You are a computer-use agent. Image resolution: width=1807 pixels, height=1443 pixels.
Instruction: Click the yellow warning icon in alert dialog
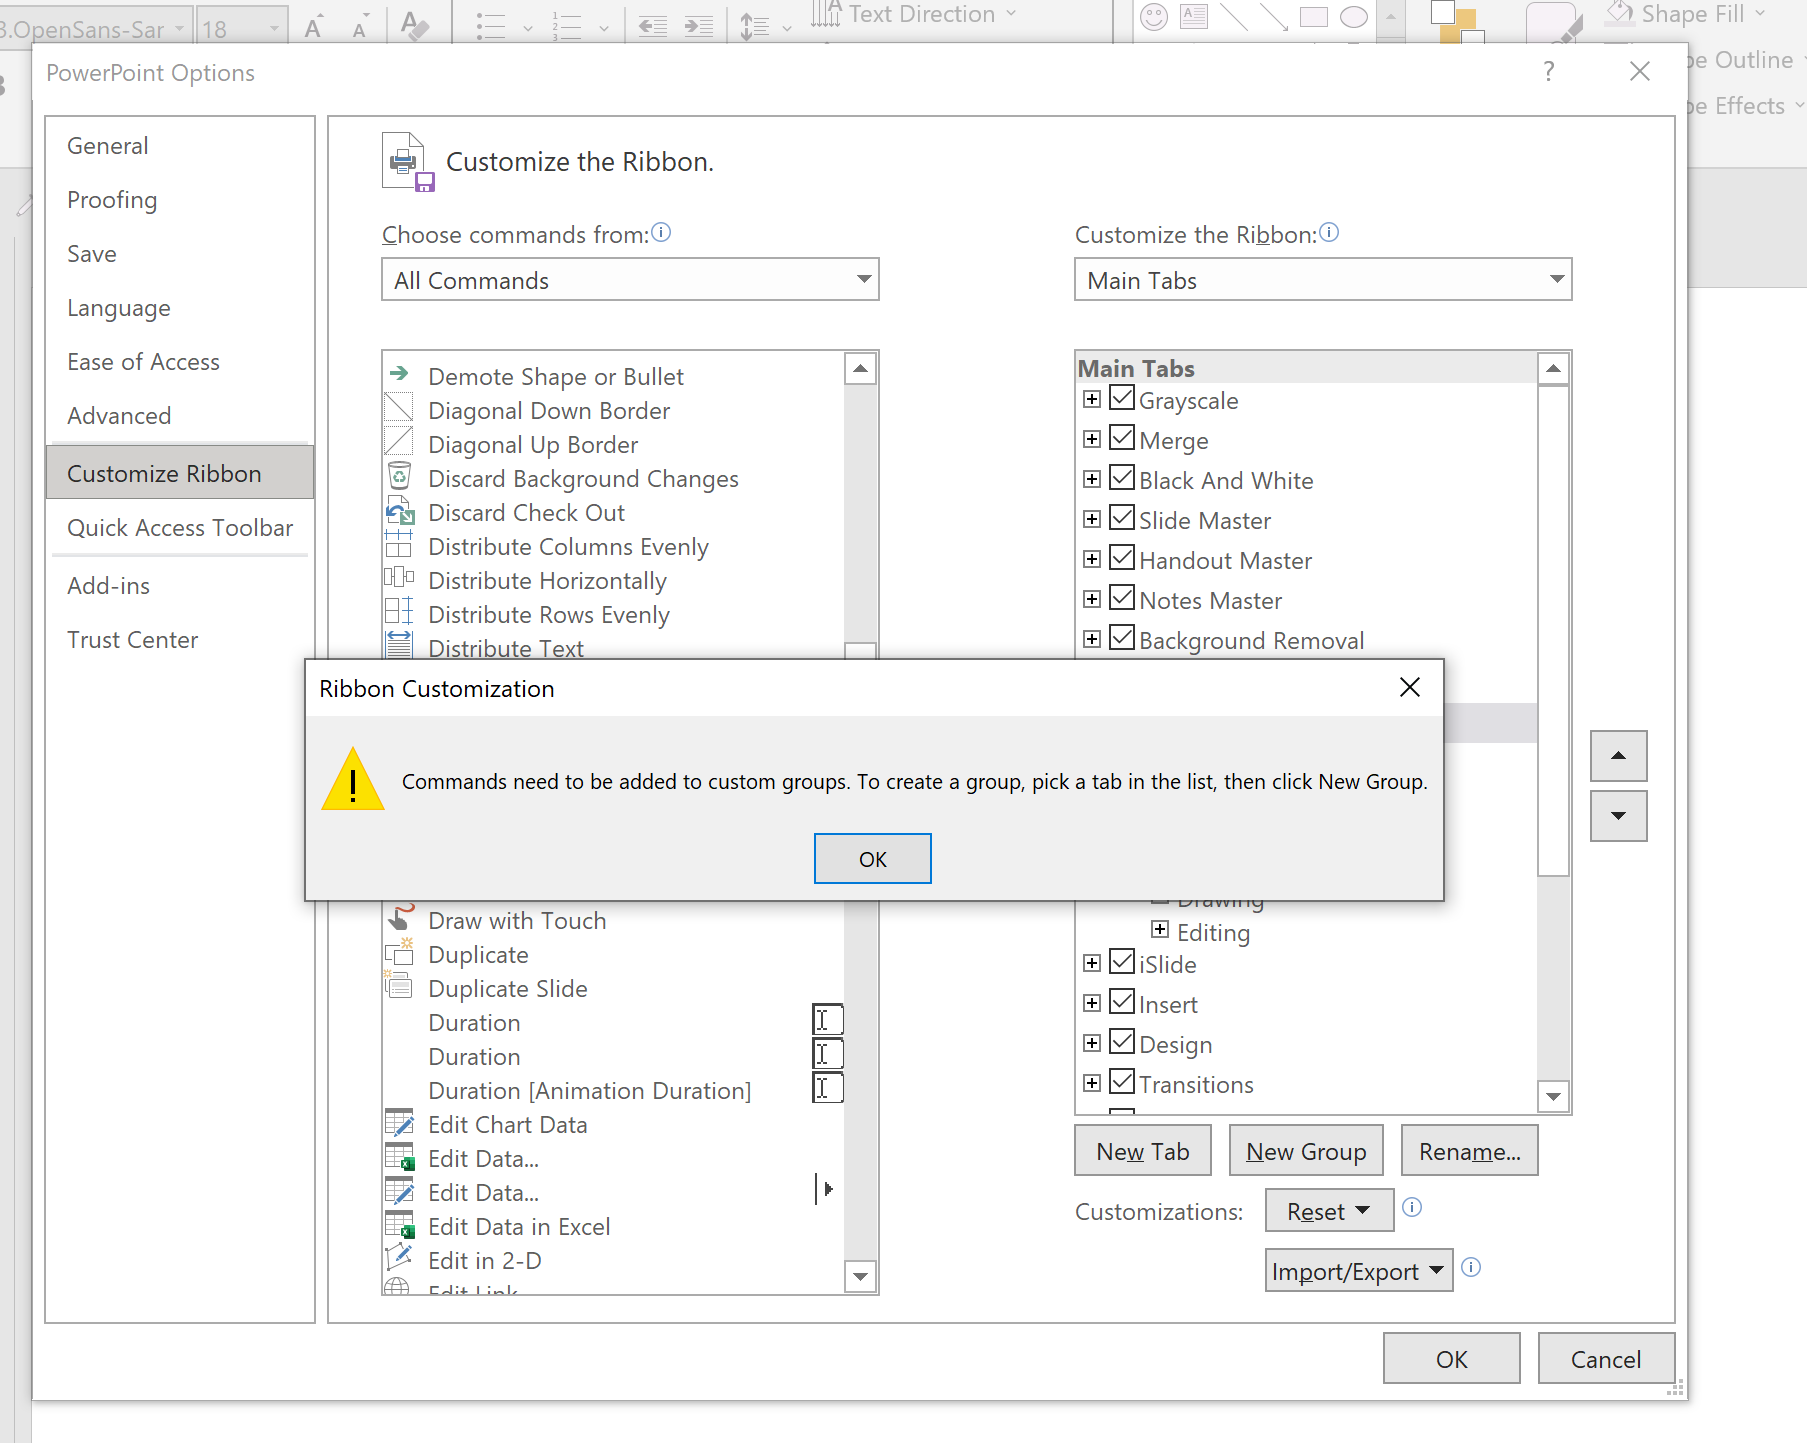353,779
